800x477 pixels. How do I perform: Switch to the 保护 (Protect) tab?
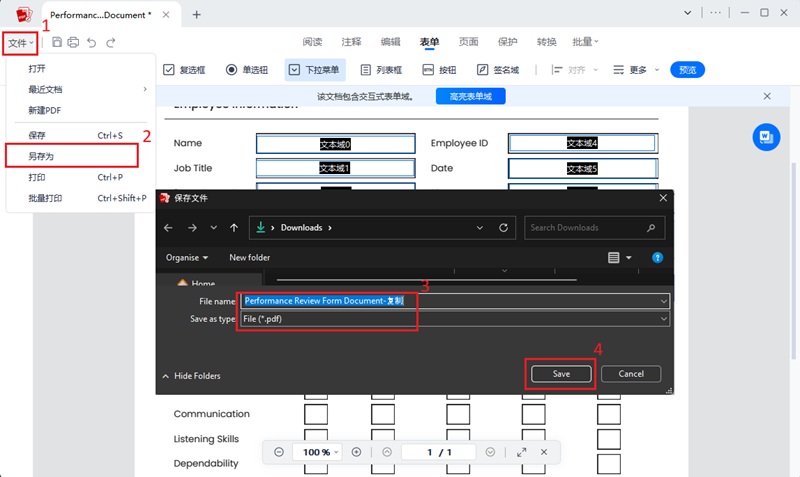click(507, 42)
